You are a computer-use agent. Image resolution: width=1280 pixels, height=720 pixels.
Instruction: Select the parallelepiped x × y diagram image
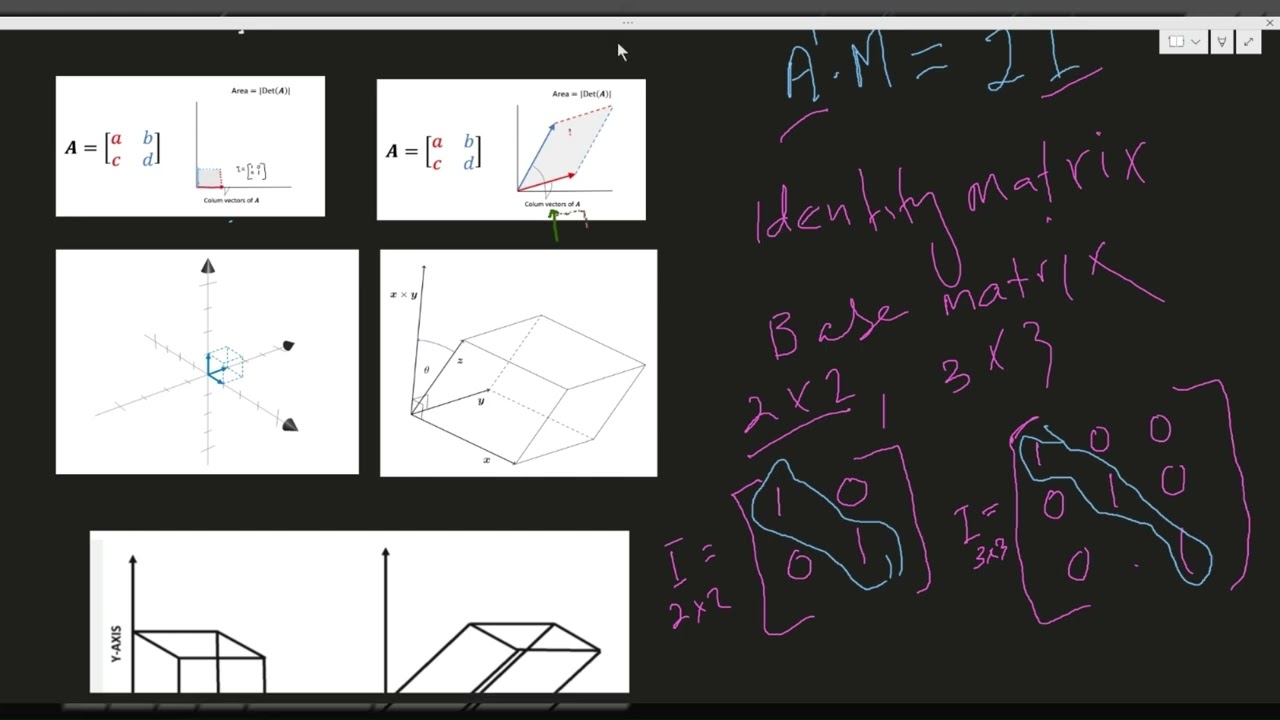[519, 363]
